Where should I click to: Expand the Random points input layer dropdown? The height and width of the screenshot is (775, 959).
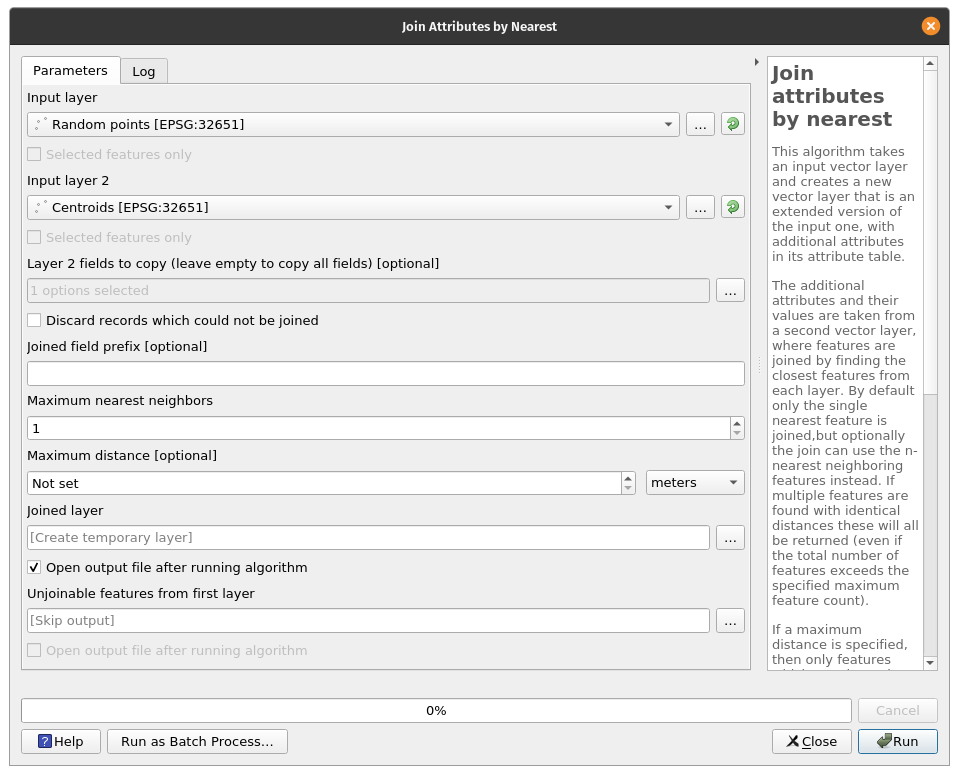[668, 124]
